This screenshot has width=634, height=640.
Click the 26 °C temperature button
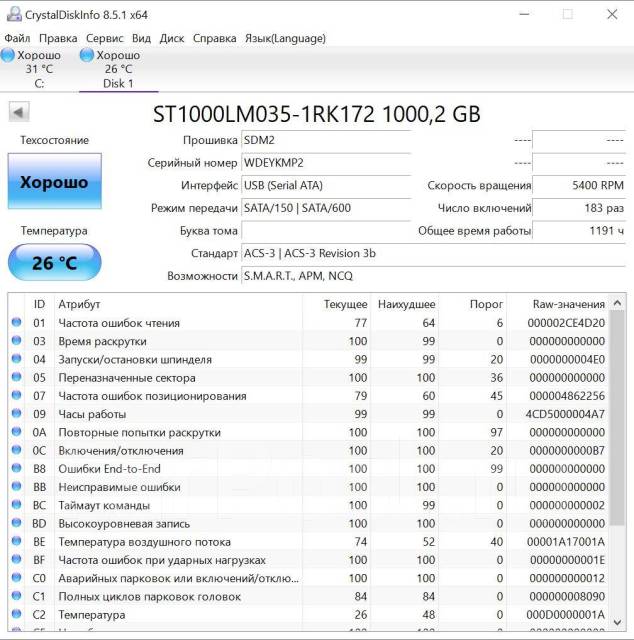[x=54, y=263]
